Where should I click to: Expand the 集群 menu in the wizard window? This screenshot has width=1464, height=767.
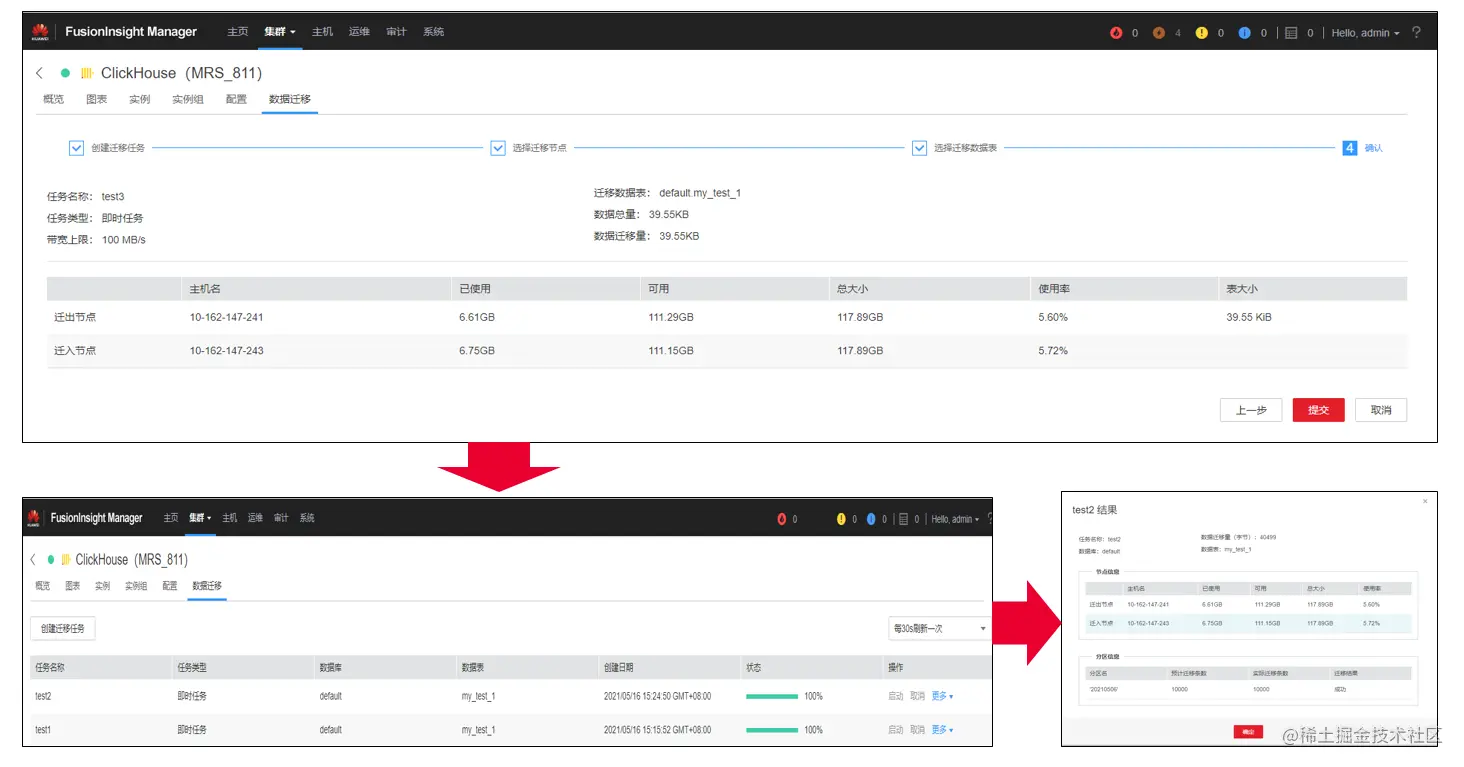tap(280, 32)
